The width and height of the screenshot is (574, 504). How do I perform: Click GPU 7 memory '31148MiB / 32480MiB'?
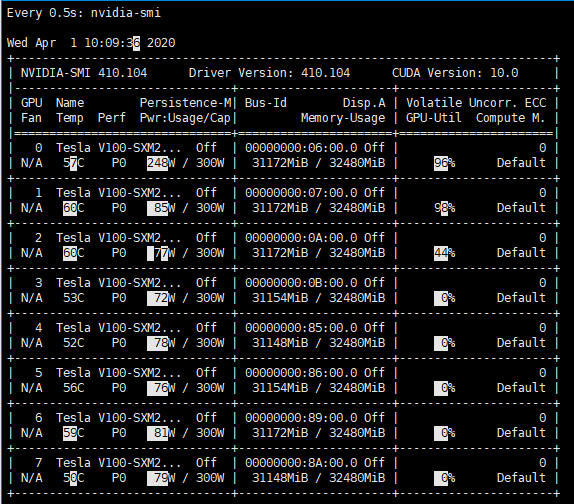(x=318, y=478)
